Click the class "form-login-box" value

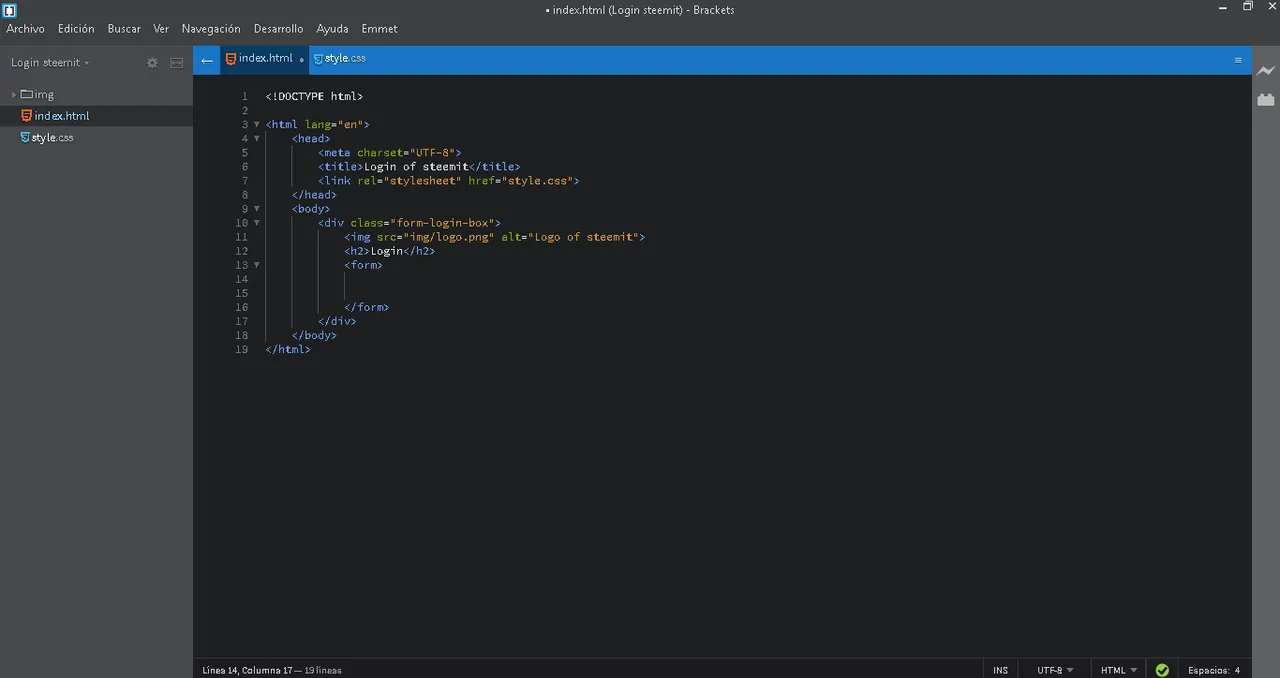pos(442,223)
